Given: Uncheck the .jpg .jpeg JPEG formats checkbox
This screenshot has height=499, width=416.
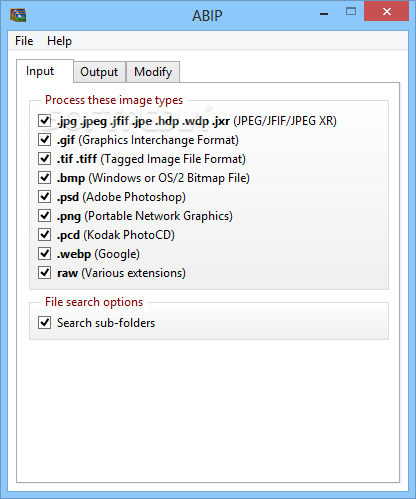Looking at the screenshot, I should tap(44, 121).
